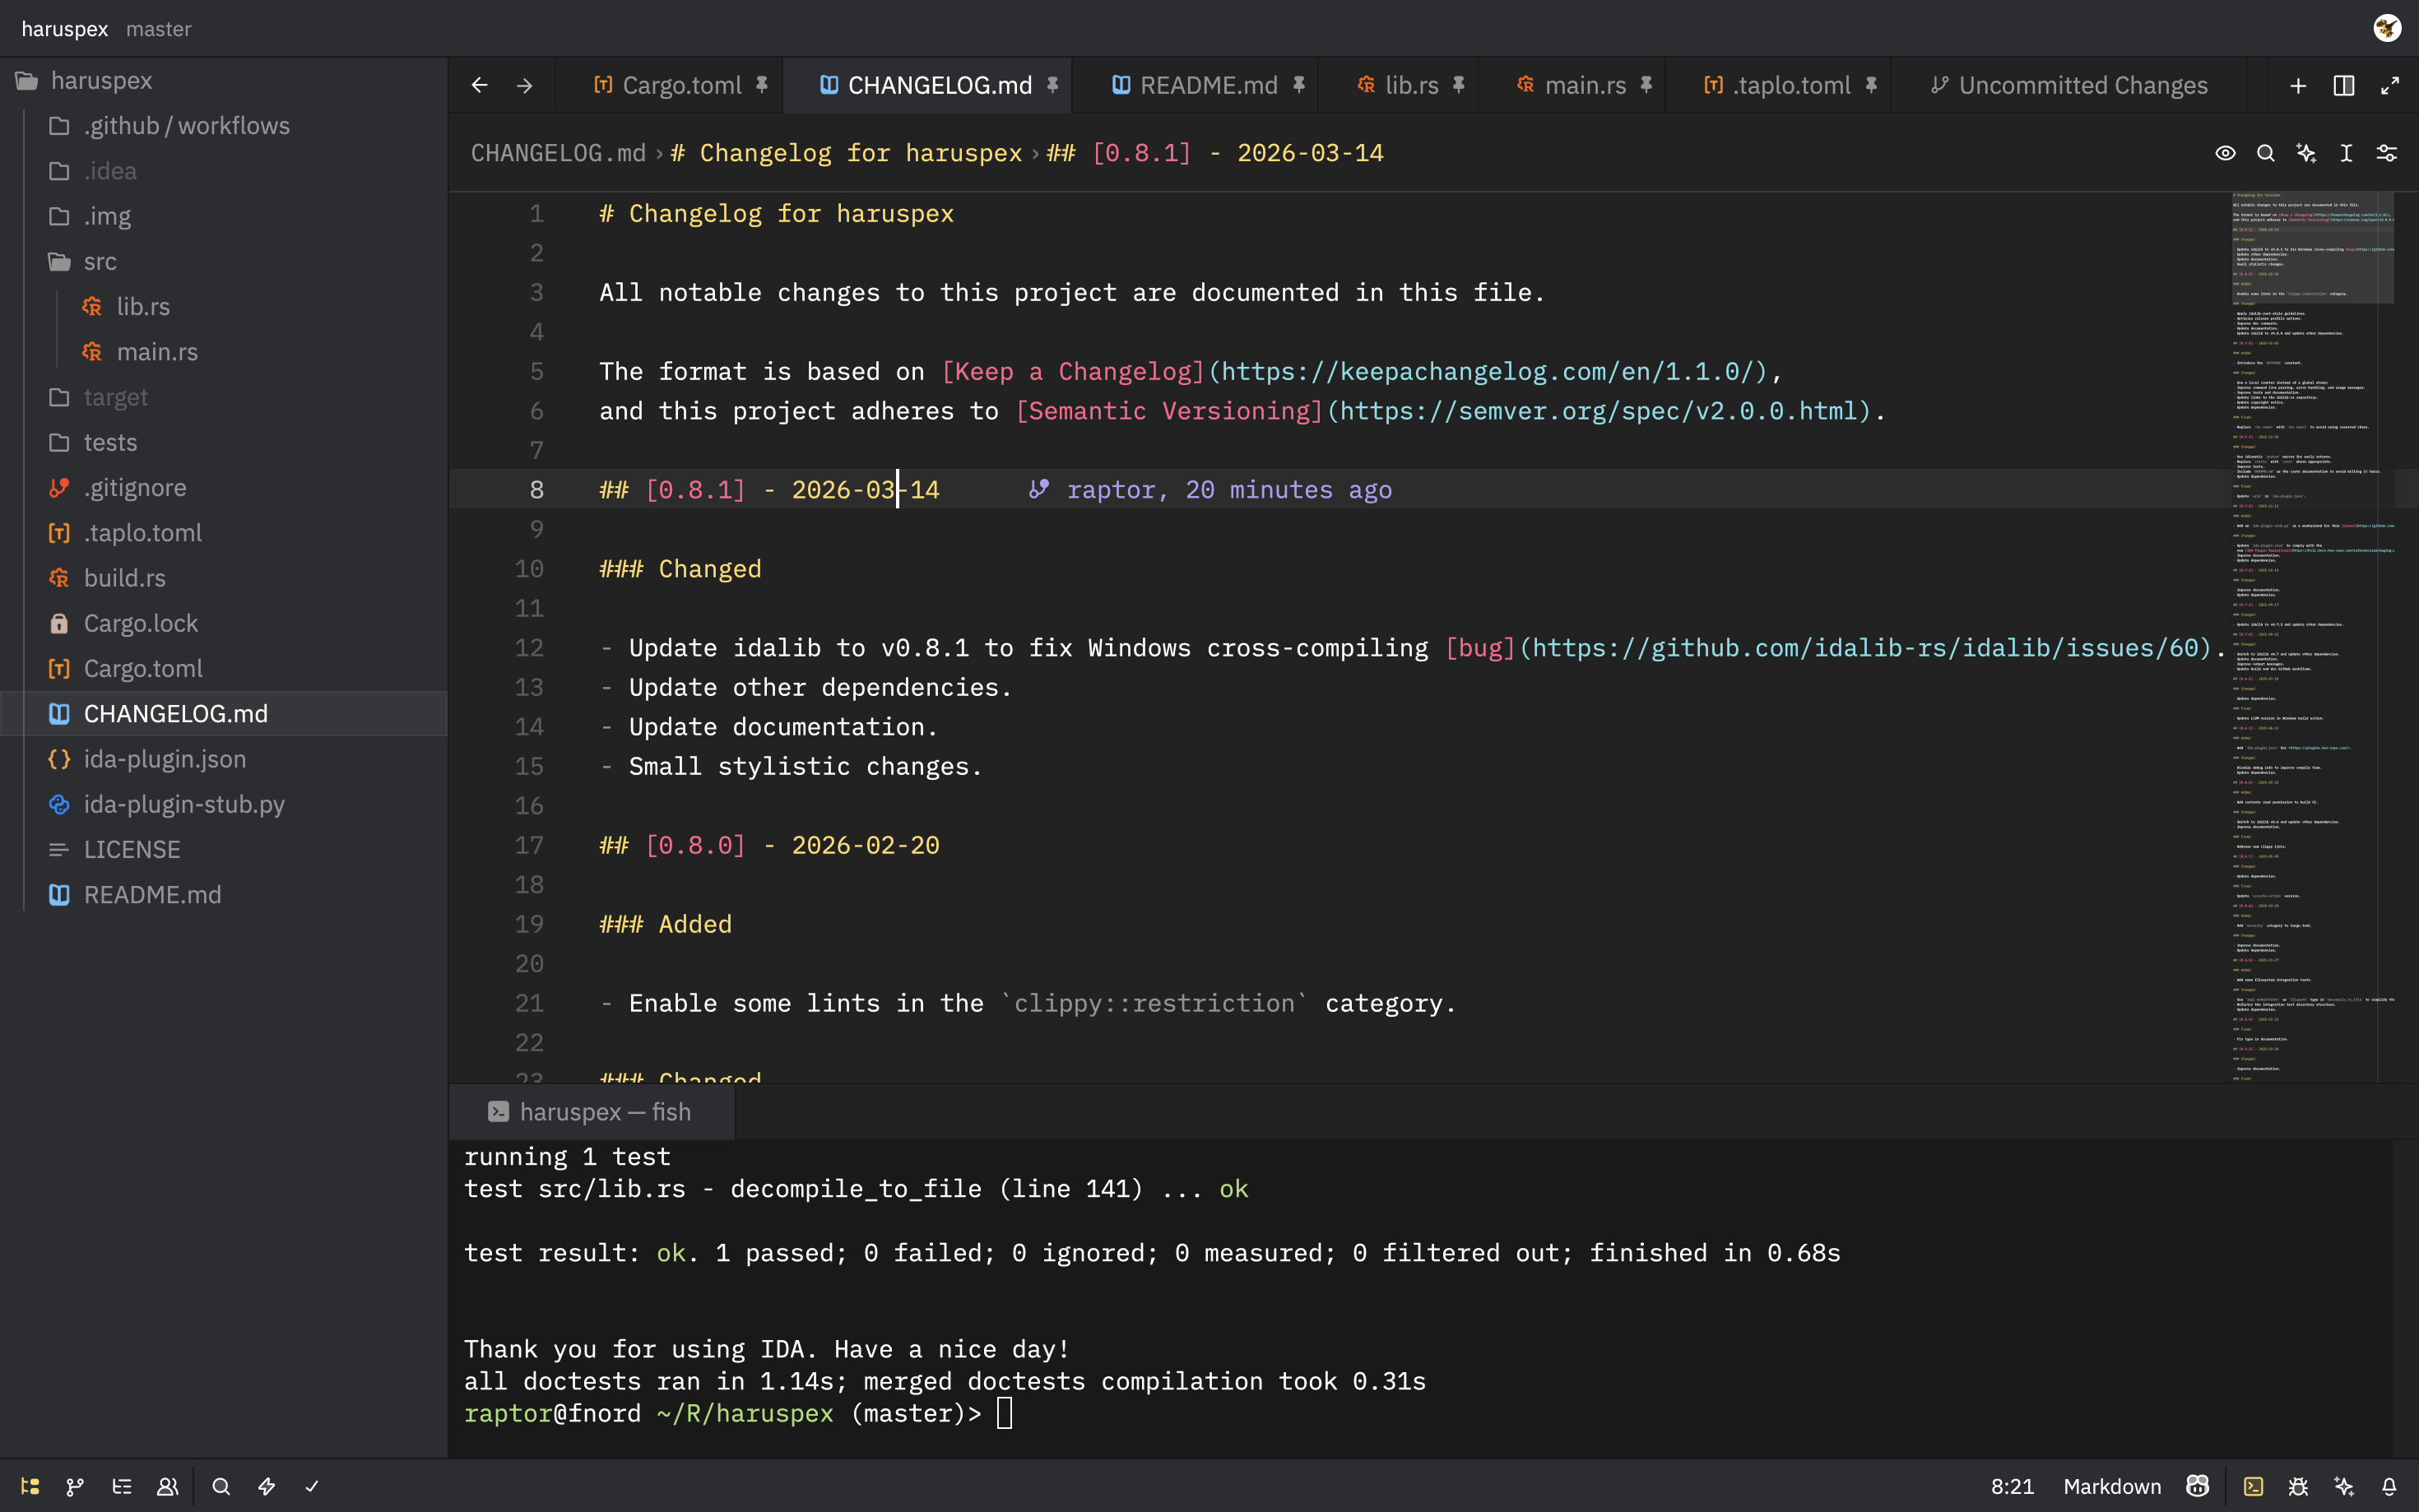Switch to the main.rs tab
The image size is (2419, 1512).
tap(1573, 86)
